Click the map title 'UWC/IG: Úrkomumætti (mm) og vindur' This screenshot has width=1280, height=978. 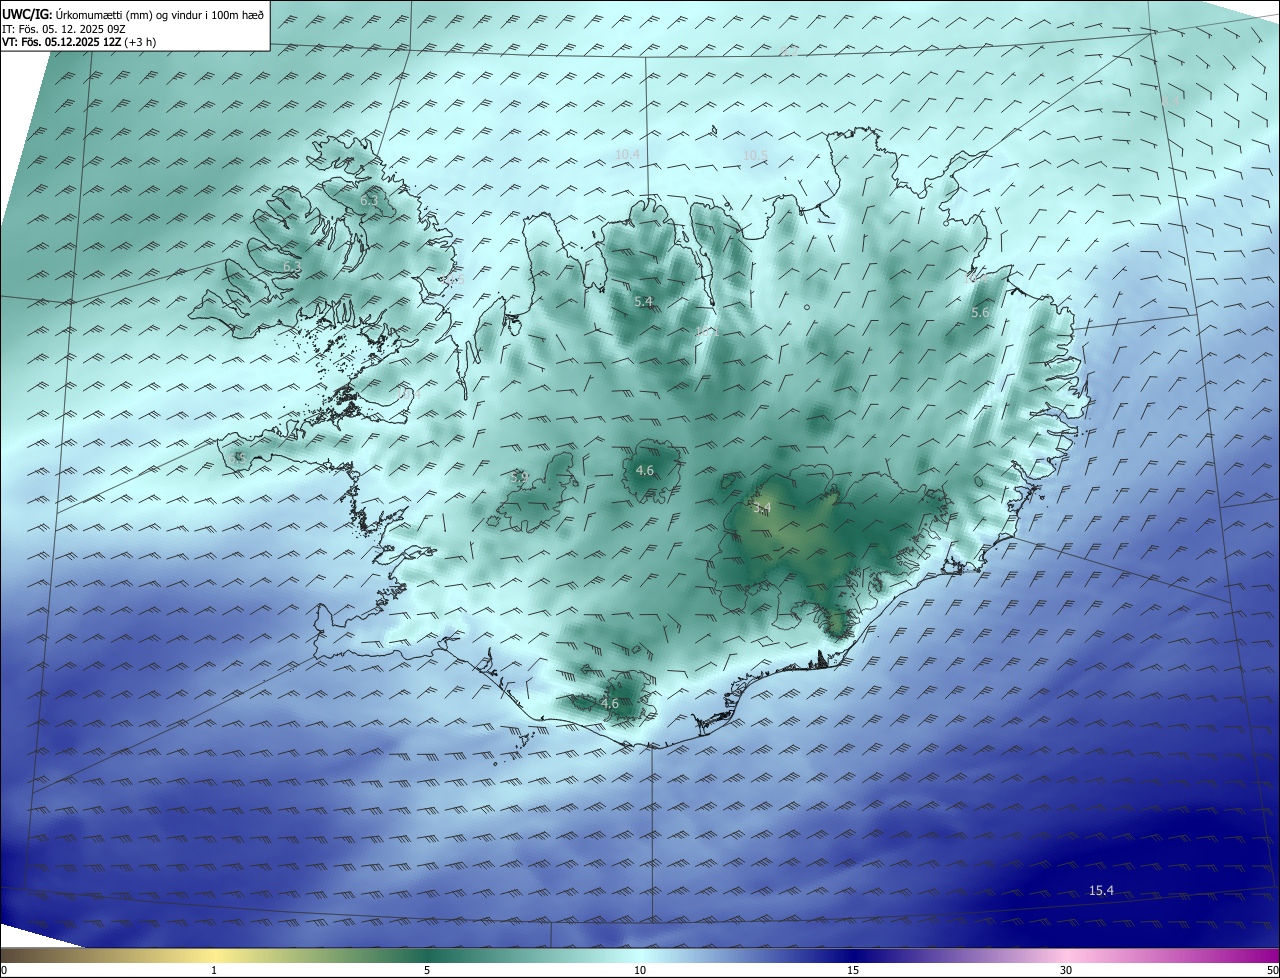[x=133, y=14]
